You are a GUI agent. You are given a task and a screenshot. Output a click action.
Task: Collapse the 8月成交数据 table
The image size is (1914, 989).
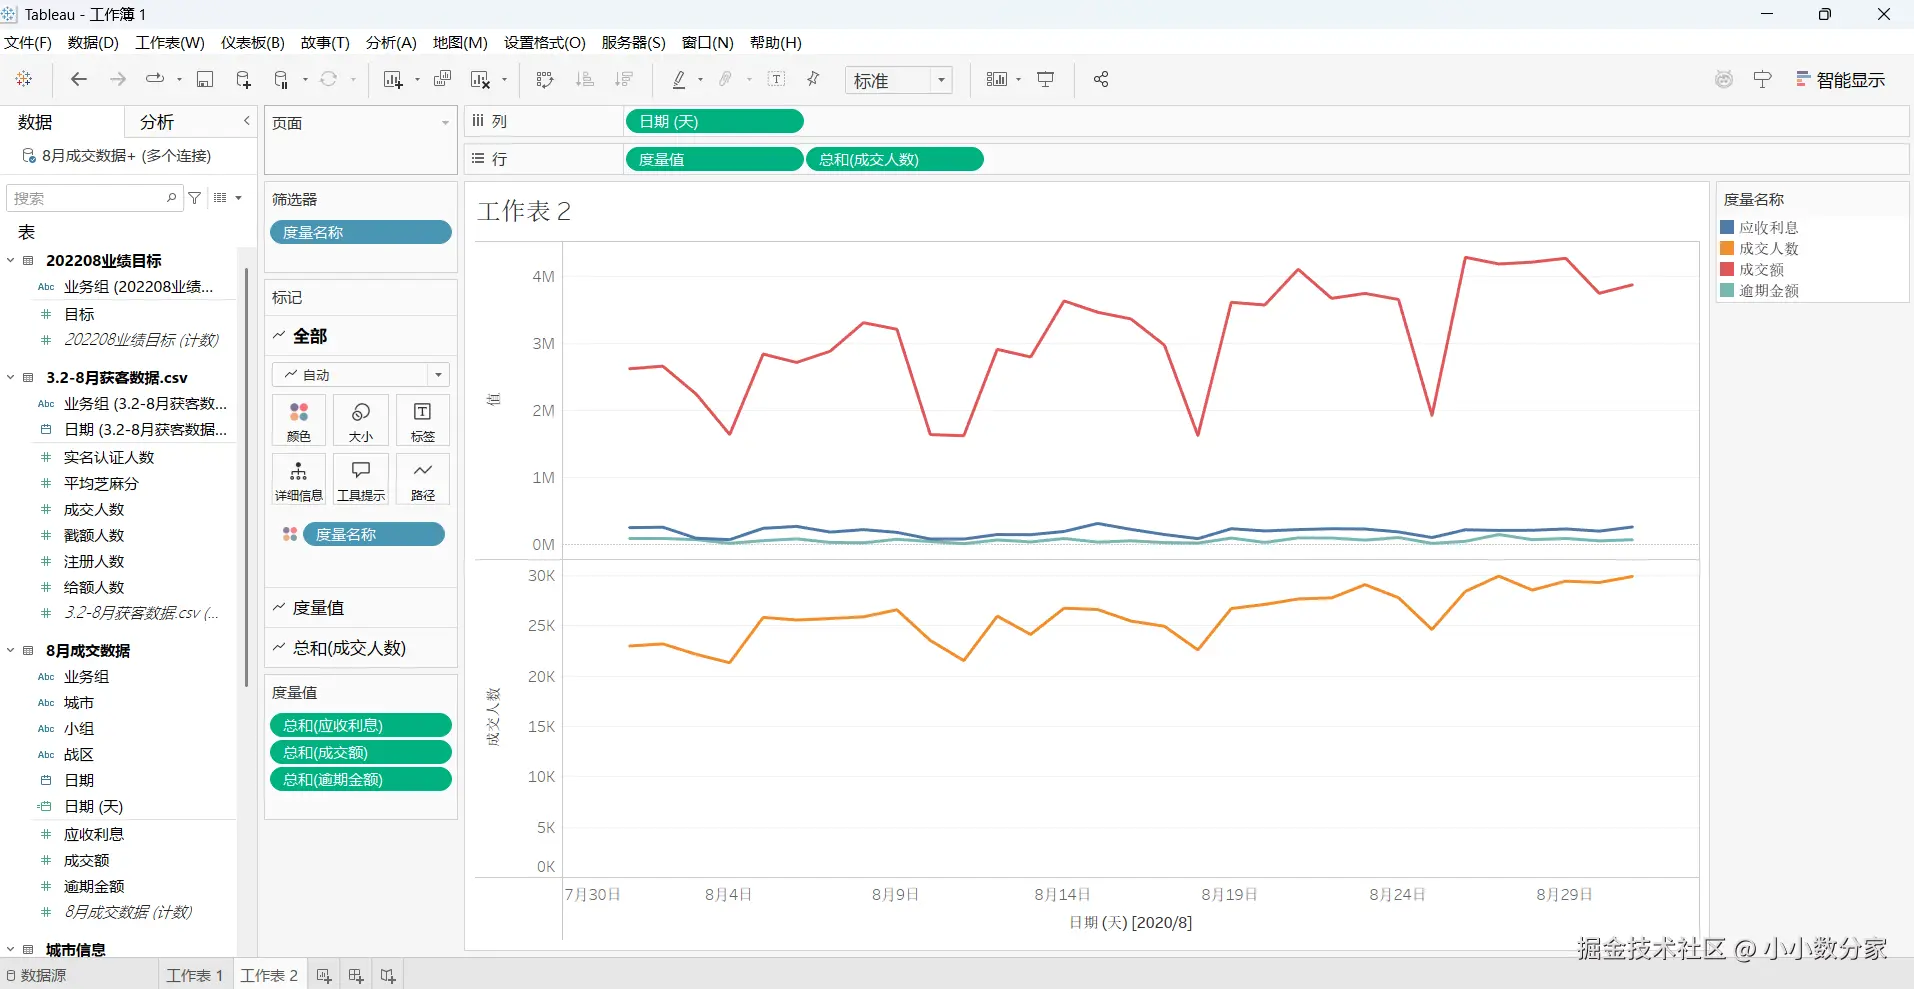(x=10, y=650)
